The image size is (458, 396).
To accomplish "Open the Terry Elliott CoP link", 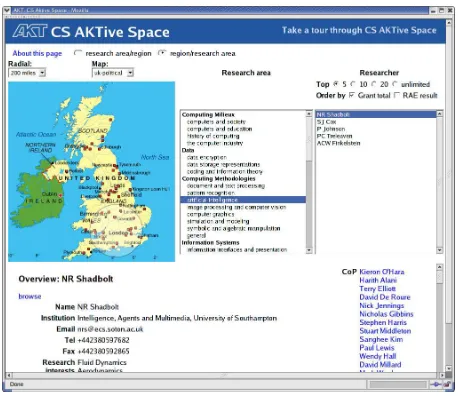I will (377, 289).
